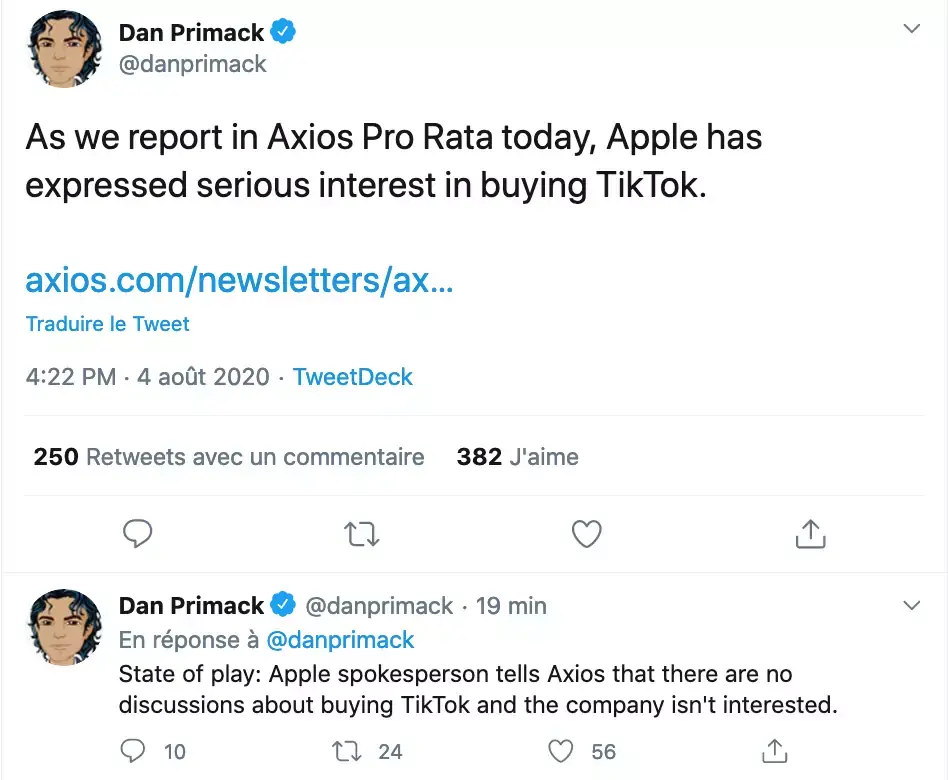The width and height of the screenshot is (948, 780).
Task: View the 382 J'aime list
Action: (x=517, y=457)
